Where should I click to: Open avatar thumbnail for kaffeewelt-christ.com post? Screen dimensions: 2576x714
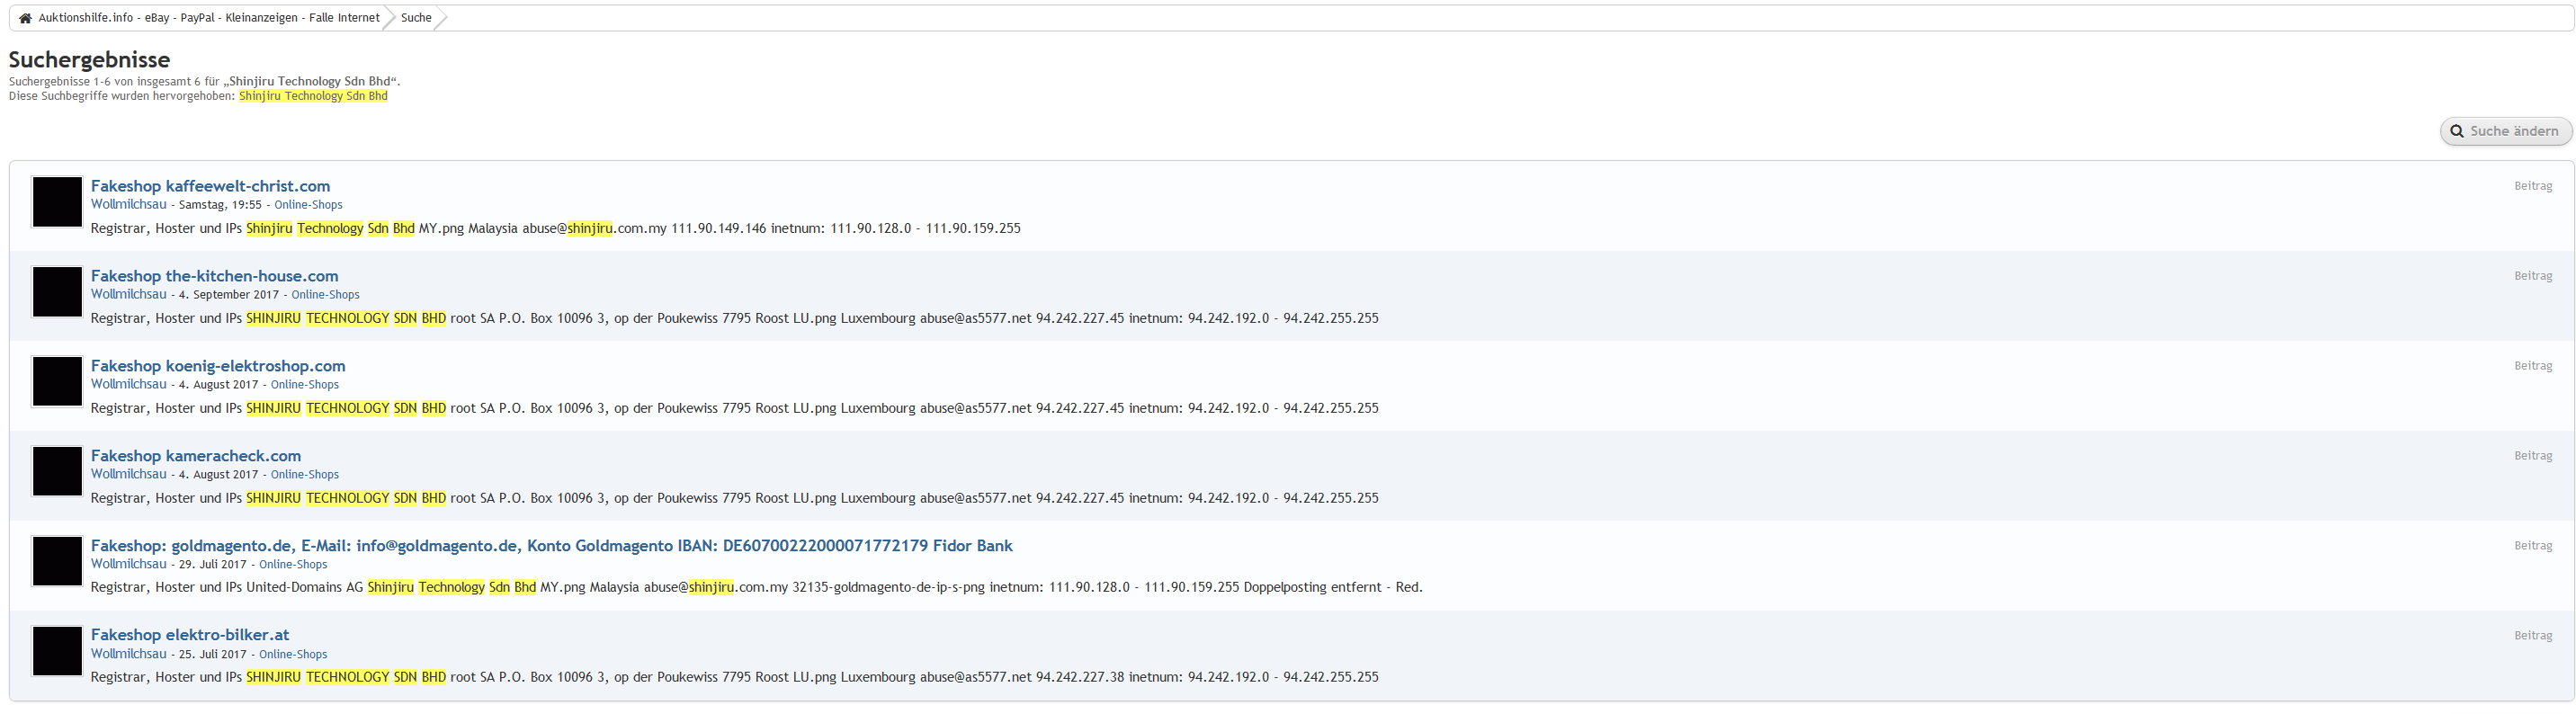coord(57,202)
